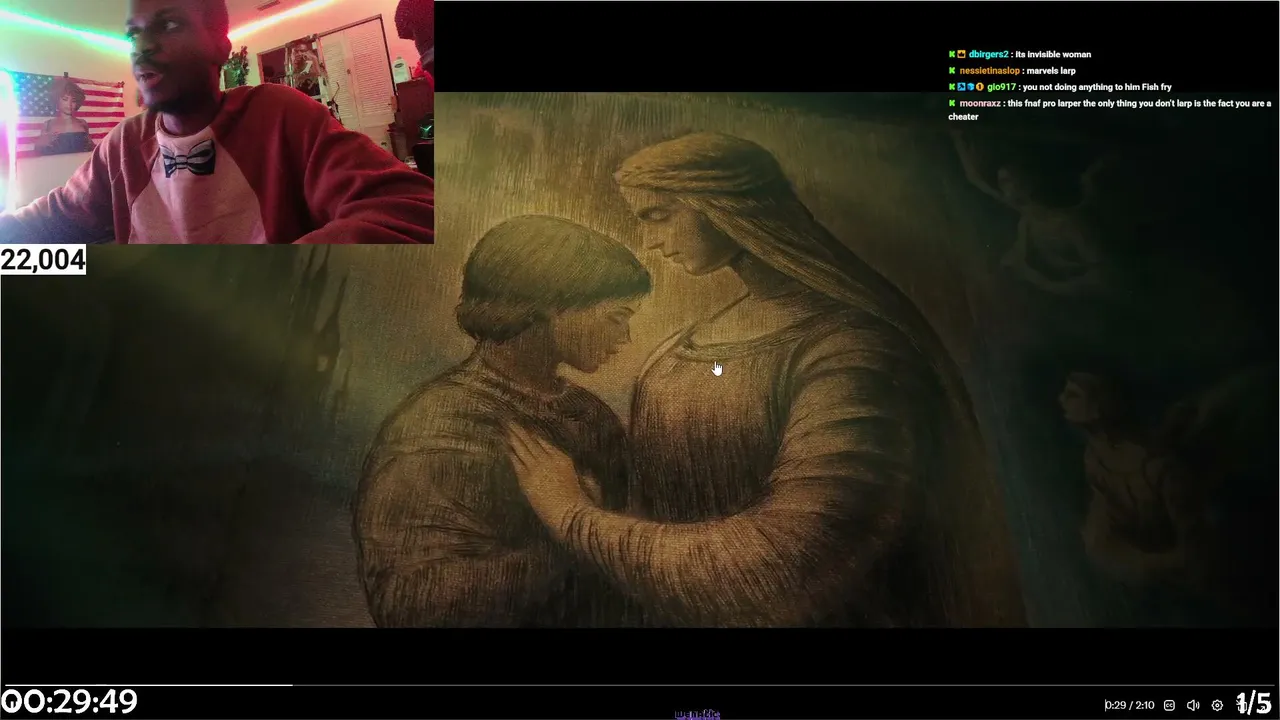Click the orange numbered badge beside gio917
The image size is (1280, 720).
point(980,87)
